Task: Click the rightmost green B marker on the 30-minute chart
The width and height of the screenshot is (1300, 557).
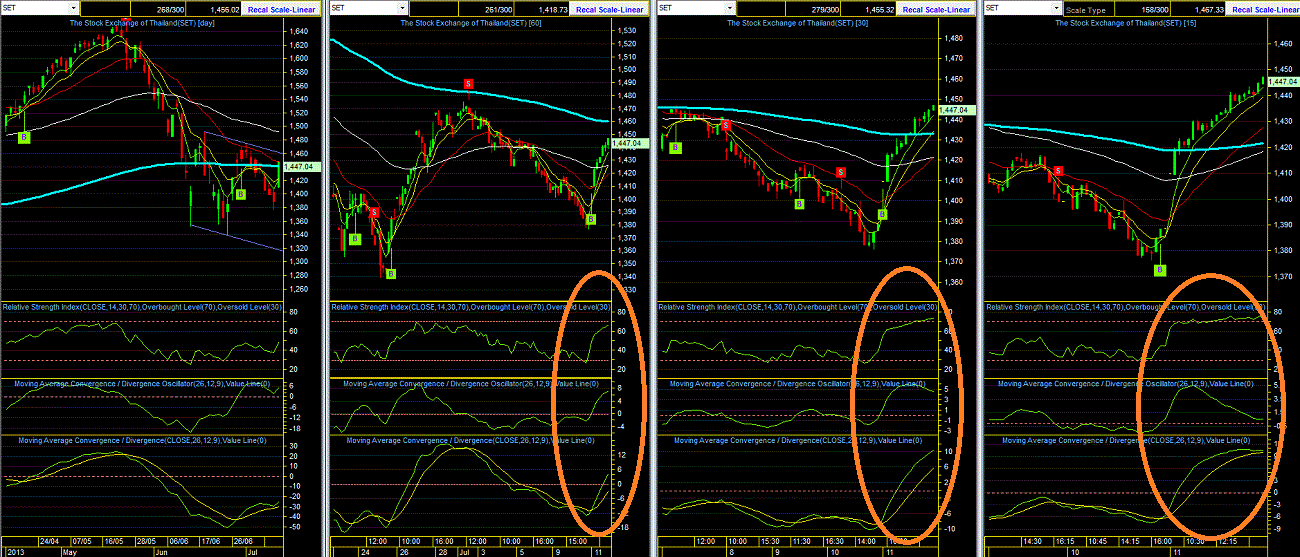Action: coord(882,215)
